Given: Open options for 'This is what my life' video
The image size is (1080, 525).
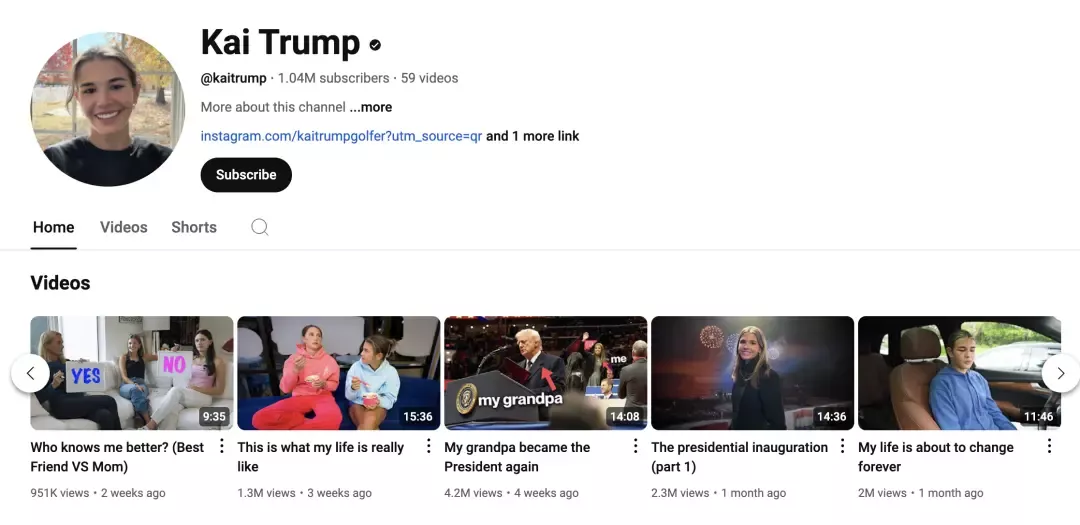Looking at the screenshot, I should [428, 446].
